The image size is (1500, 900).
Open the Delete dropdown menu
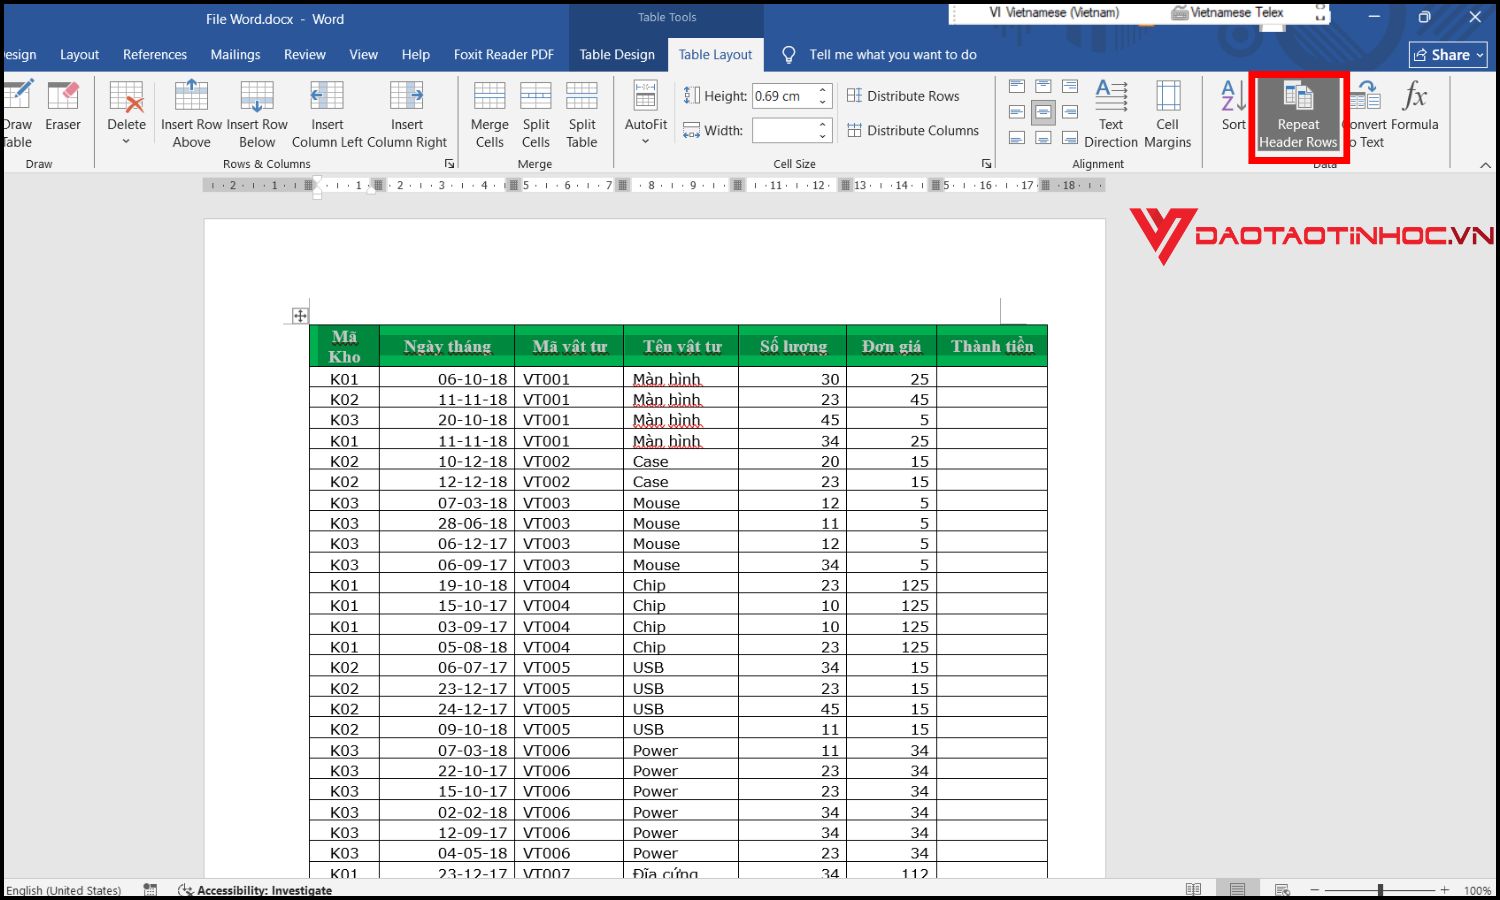click(126, 141)
